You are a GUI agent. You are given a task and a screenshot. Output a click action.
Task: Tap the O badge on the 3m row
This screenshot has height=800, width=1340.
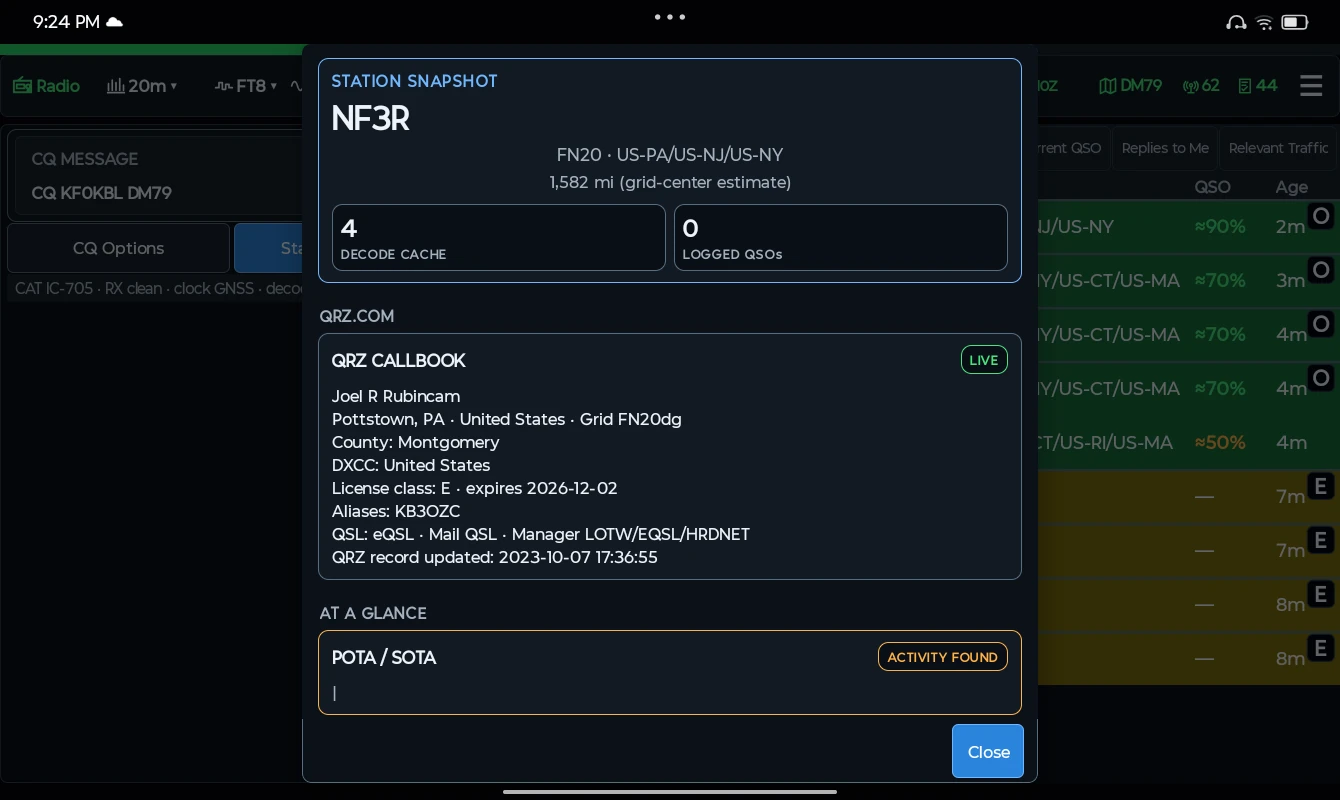point(1321,270)
